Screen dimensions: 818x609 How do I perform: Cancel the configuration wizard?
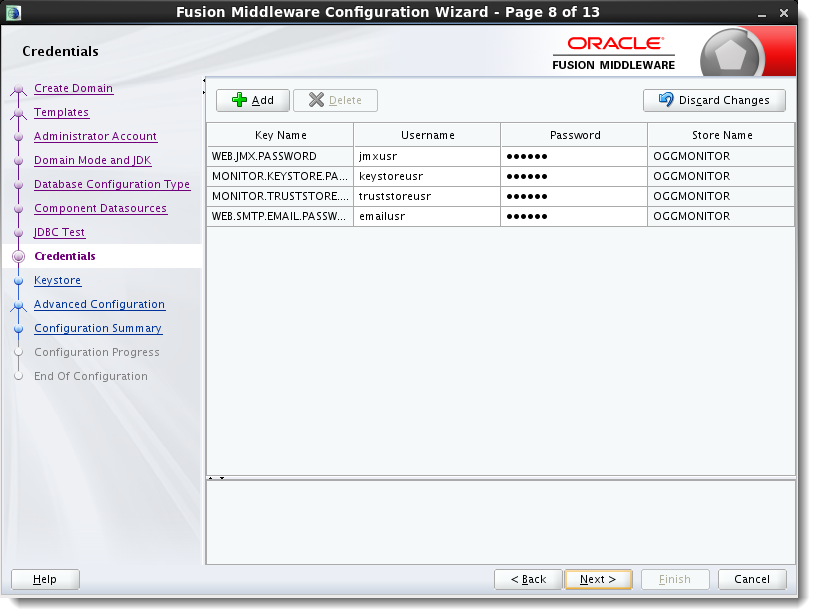click(x=752, y=579)
